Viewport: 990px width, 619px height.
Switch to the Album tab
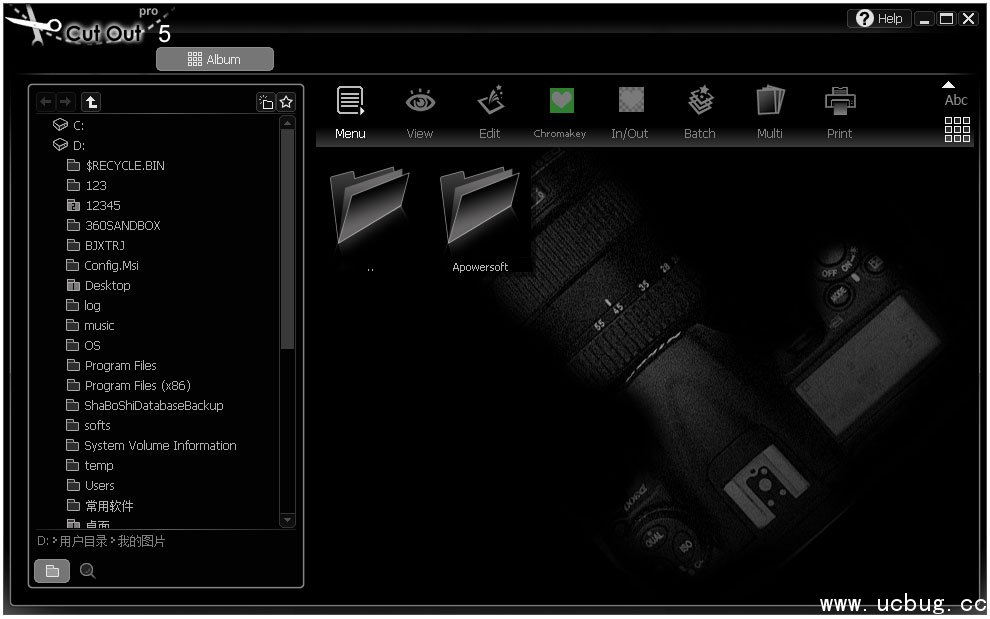pyautogui.click(x=215, y=59)
